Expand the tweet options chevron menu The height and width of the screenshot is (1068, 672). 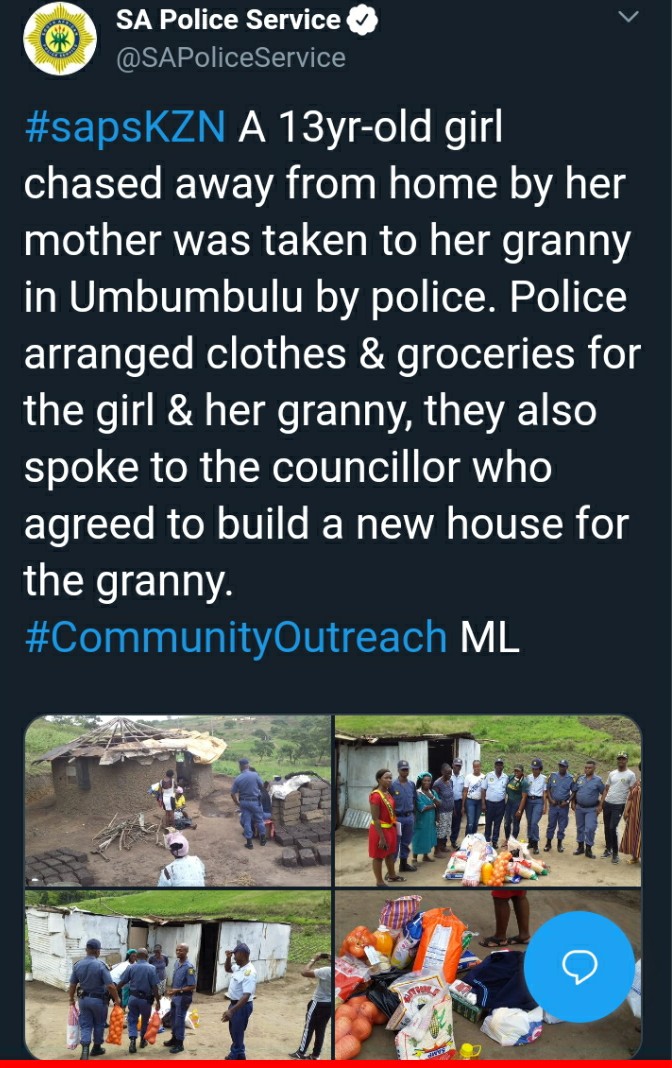pos(628,16)
